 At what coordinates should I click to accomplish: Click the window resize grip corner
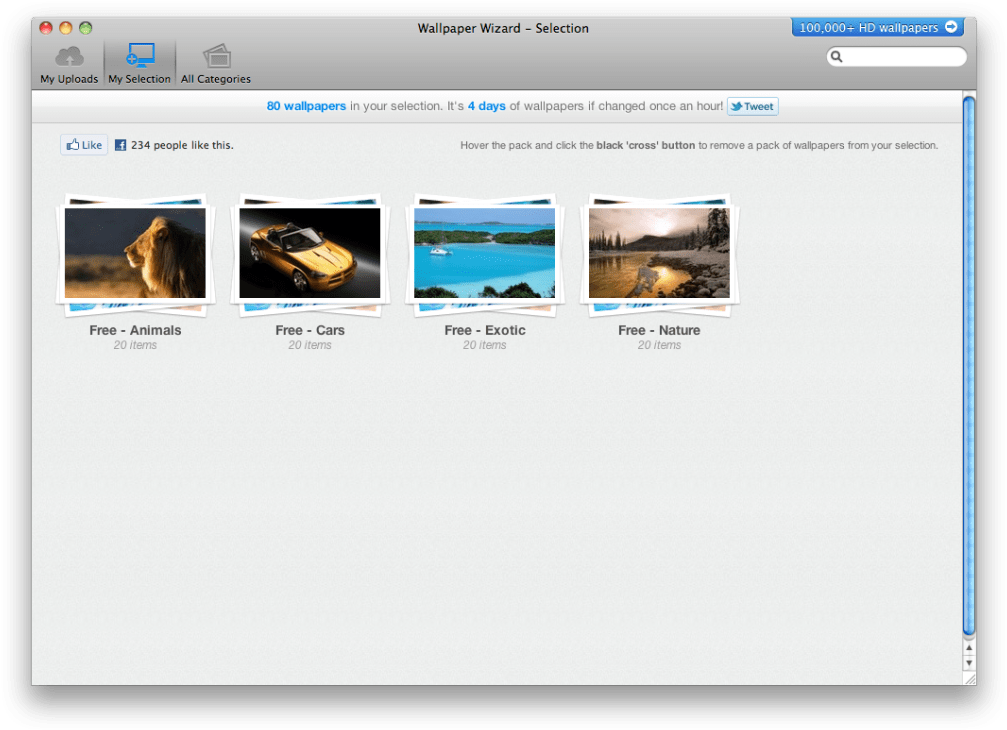(x=968, y=678)
